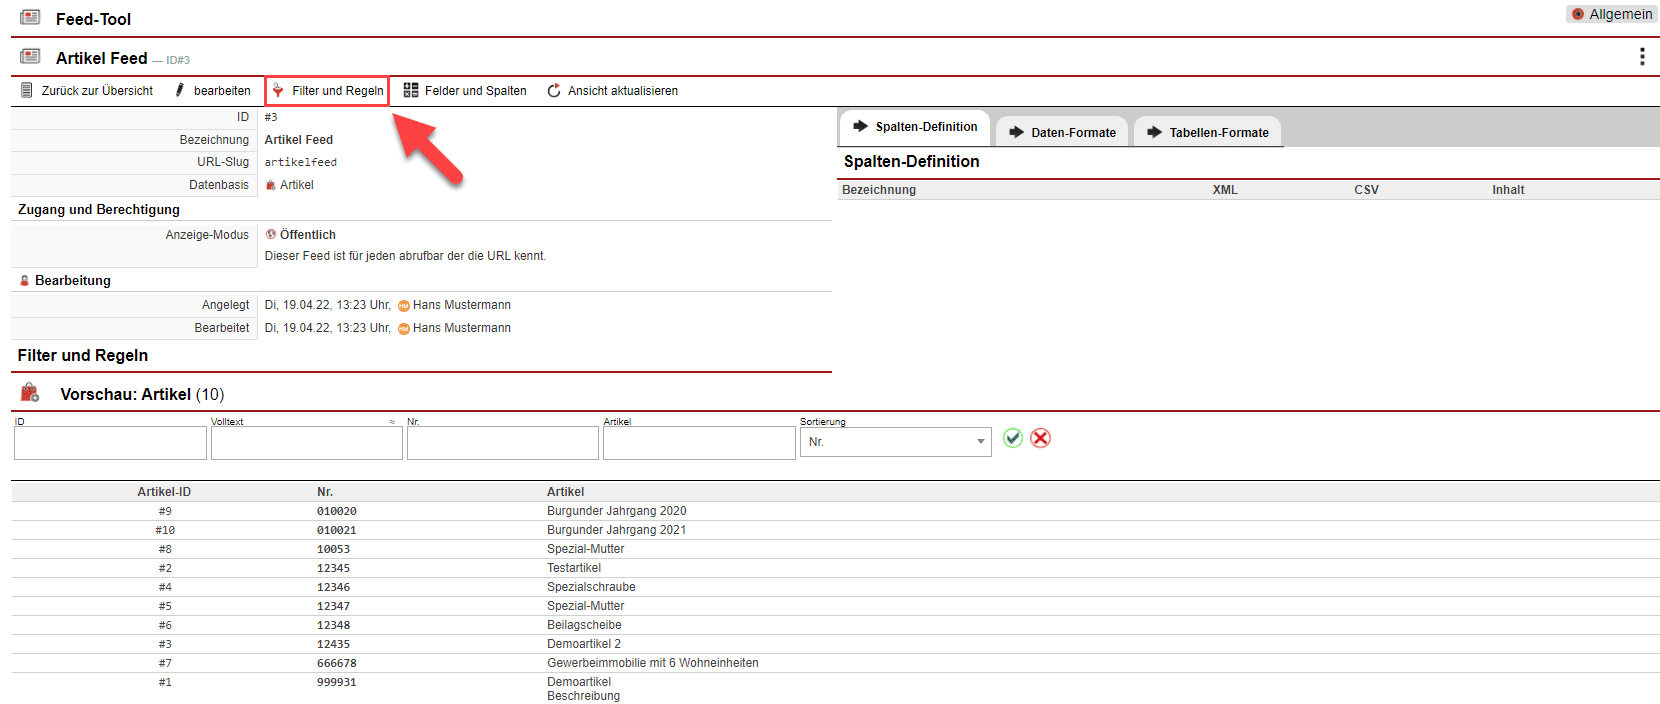
Task: Click the bearbeiten edit button
Action: pyautogui.click(x=212, y=91)
